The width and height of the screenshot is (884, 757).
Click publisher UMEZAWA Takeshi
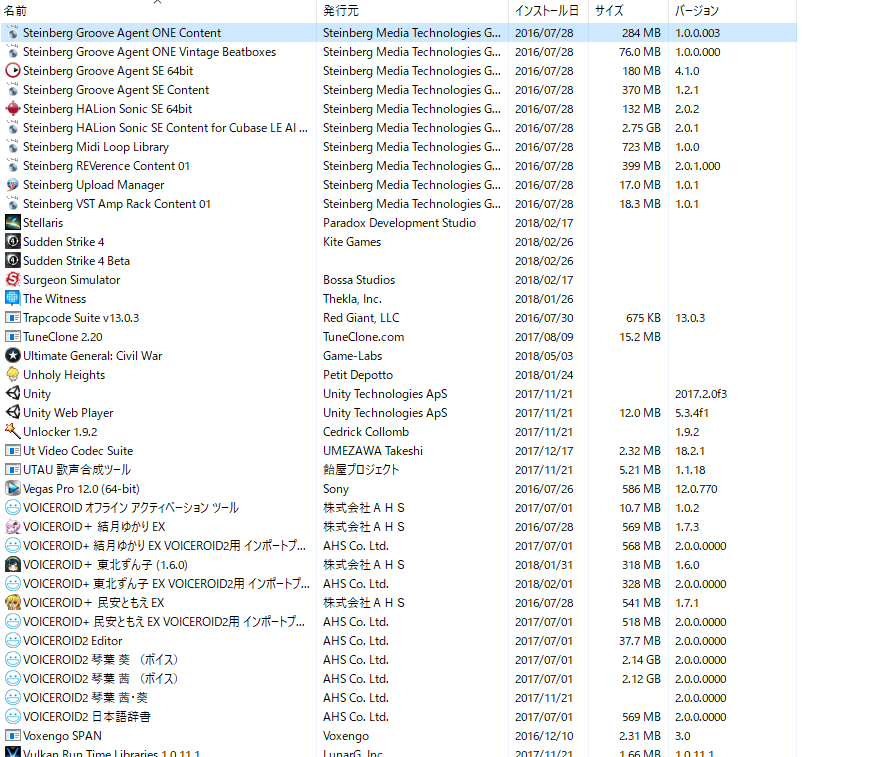[x=373, y=451]
